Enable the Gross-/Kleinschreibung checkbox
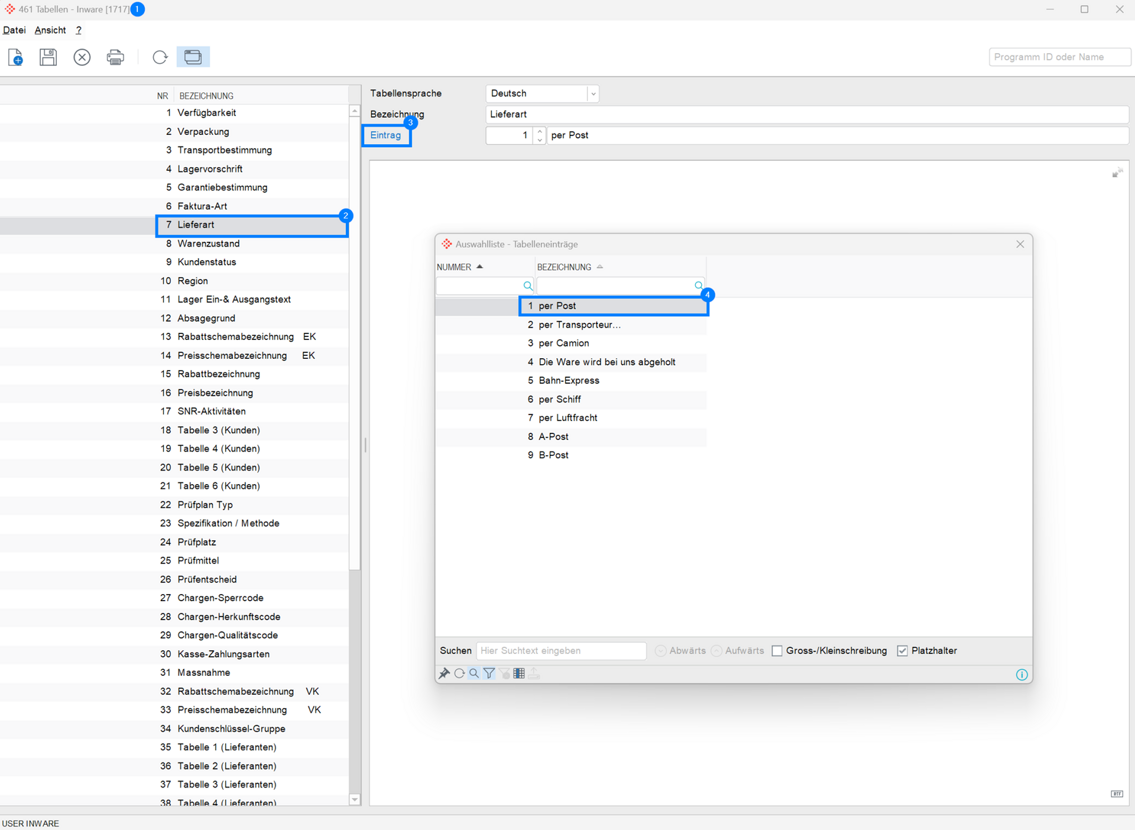Image resolution: width=1135 pixels, height=830 pixels. [777, 651]
